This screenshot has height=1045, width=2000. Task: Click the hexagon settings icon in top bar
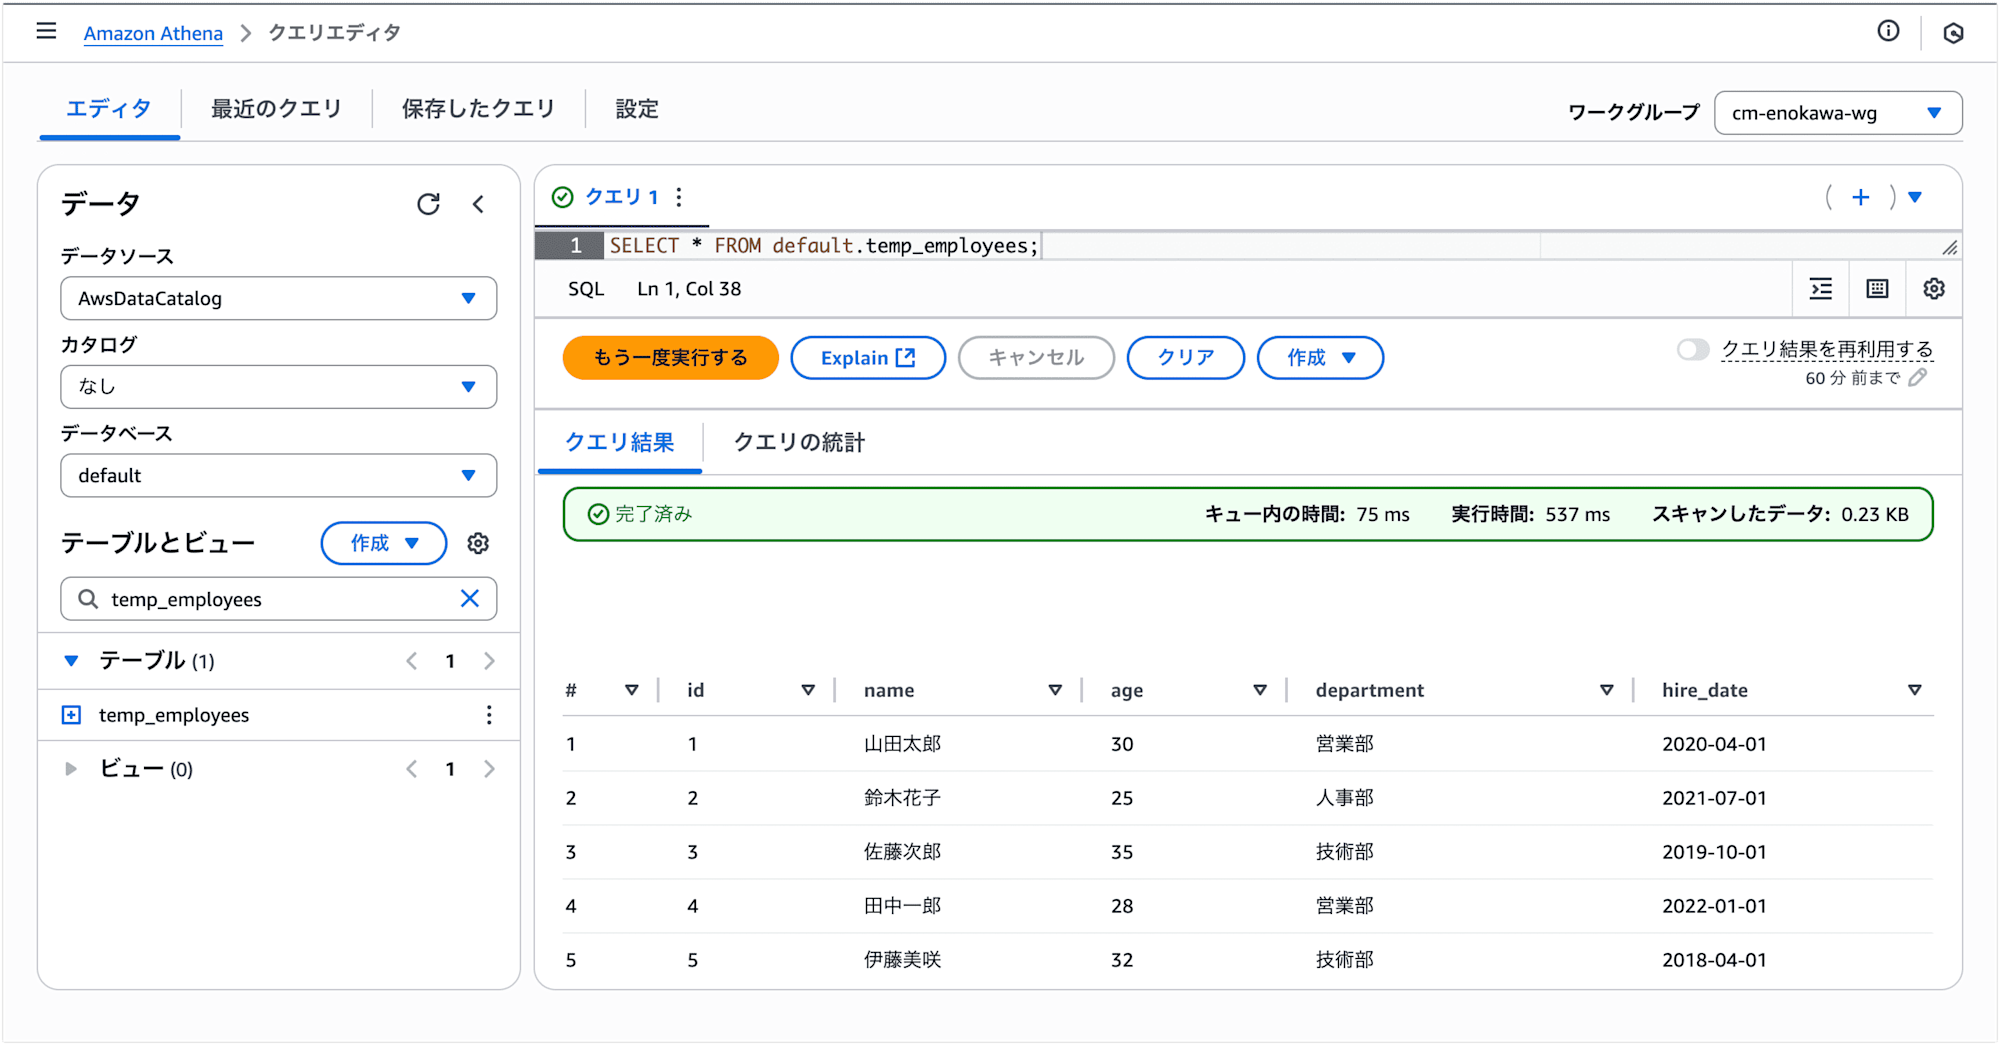point(1953,33)
